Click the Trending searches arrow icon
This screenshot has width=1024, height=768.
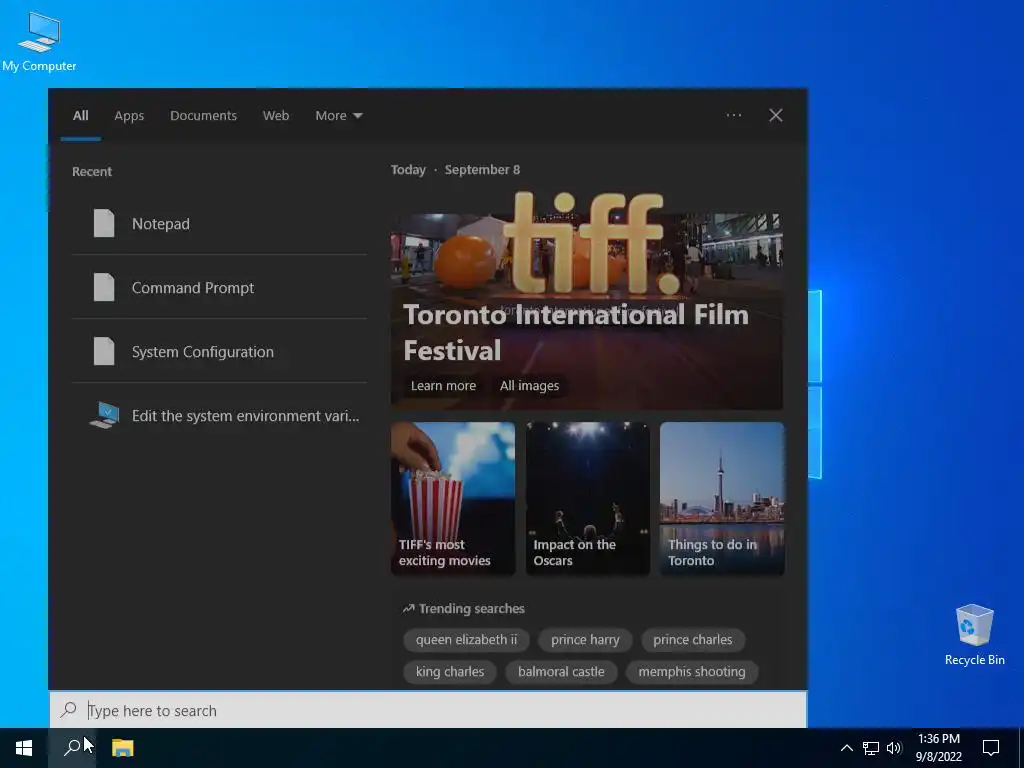click(408, 609)
